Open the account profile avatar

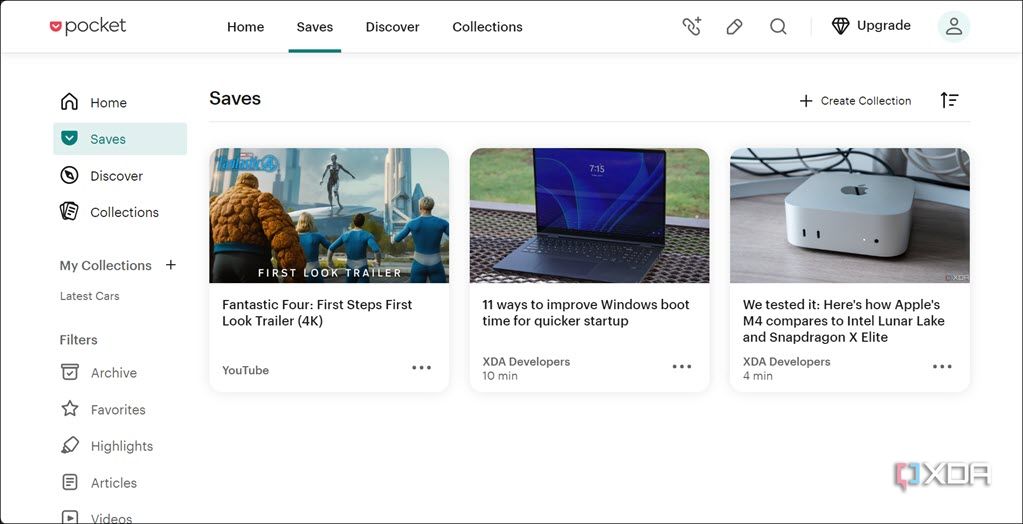954,26
